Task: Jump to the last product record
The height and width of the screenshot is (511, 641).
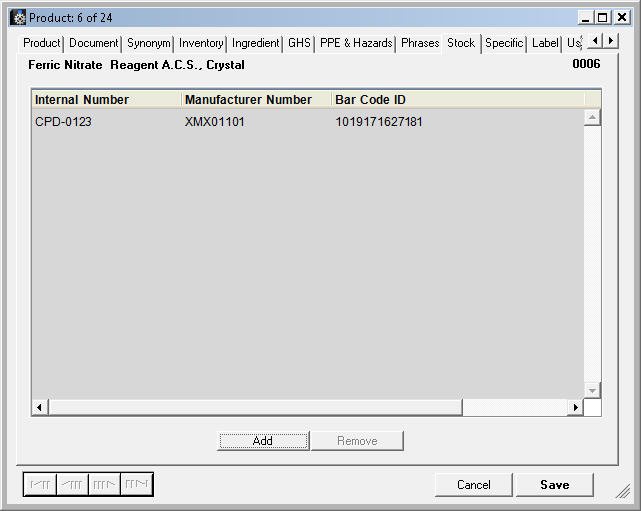Action: (136, 485)
